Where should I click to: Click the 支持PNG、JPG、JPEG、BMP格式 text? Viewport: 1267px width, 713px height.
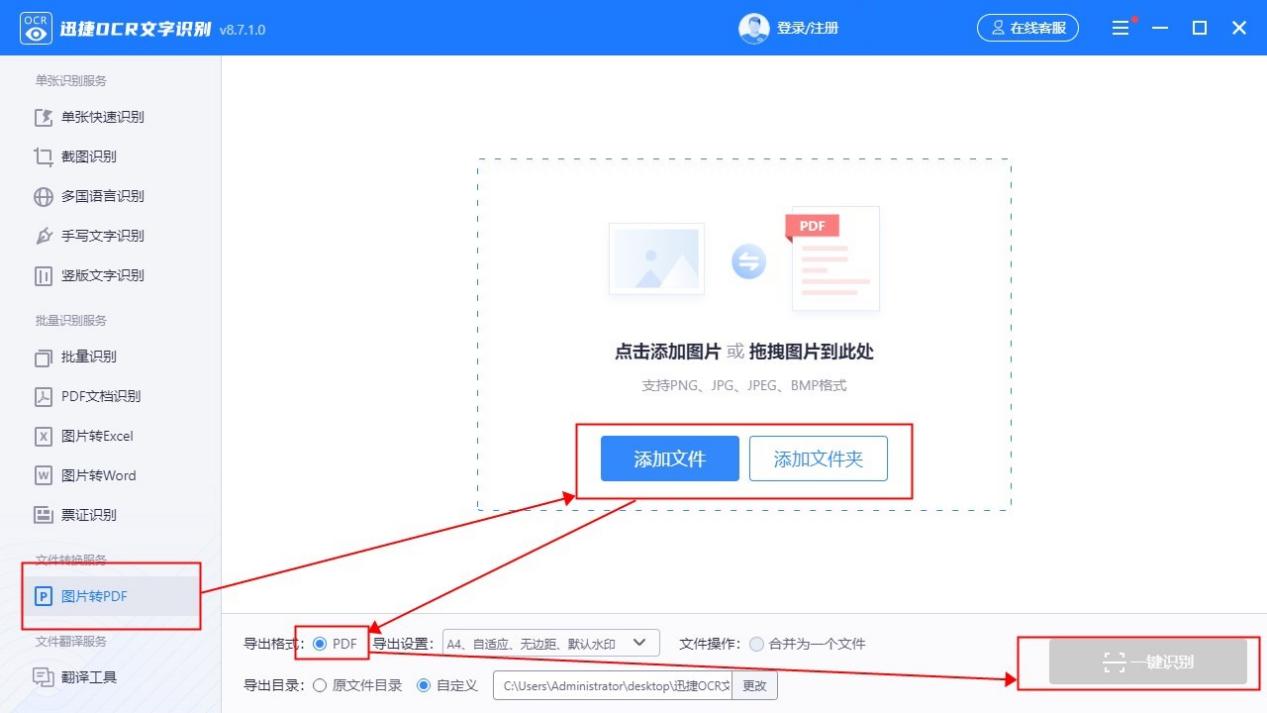[x=744, y=385]
